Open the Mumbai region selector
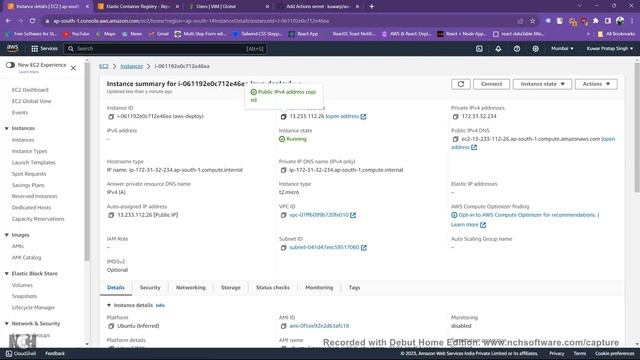The width and height of the screenshot is (640, 360). [562, 49]
